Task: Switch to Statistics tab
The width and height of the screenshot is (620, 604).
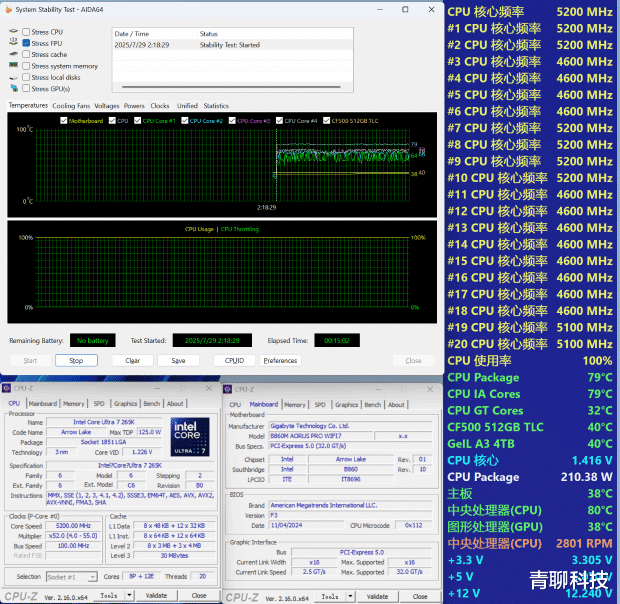Action: [x=216, y=106]
